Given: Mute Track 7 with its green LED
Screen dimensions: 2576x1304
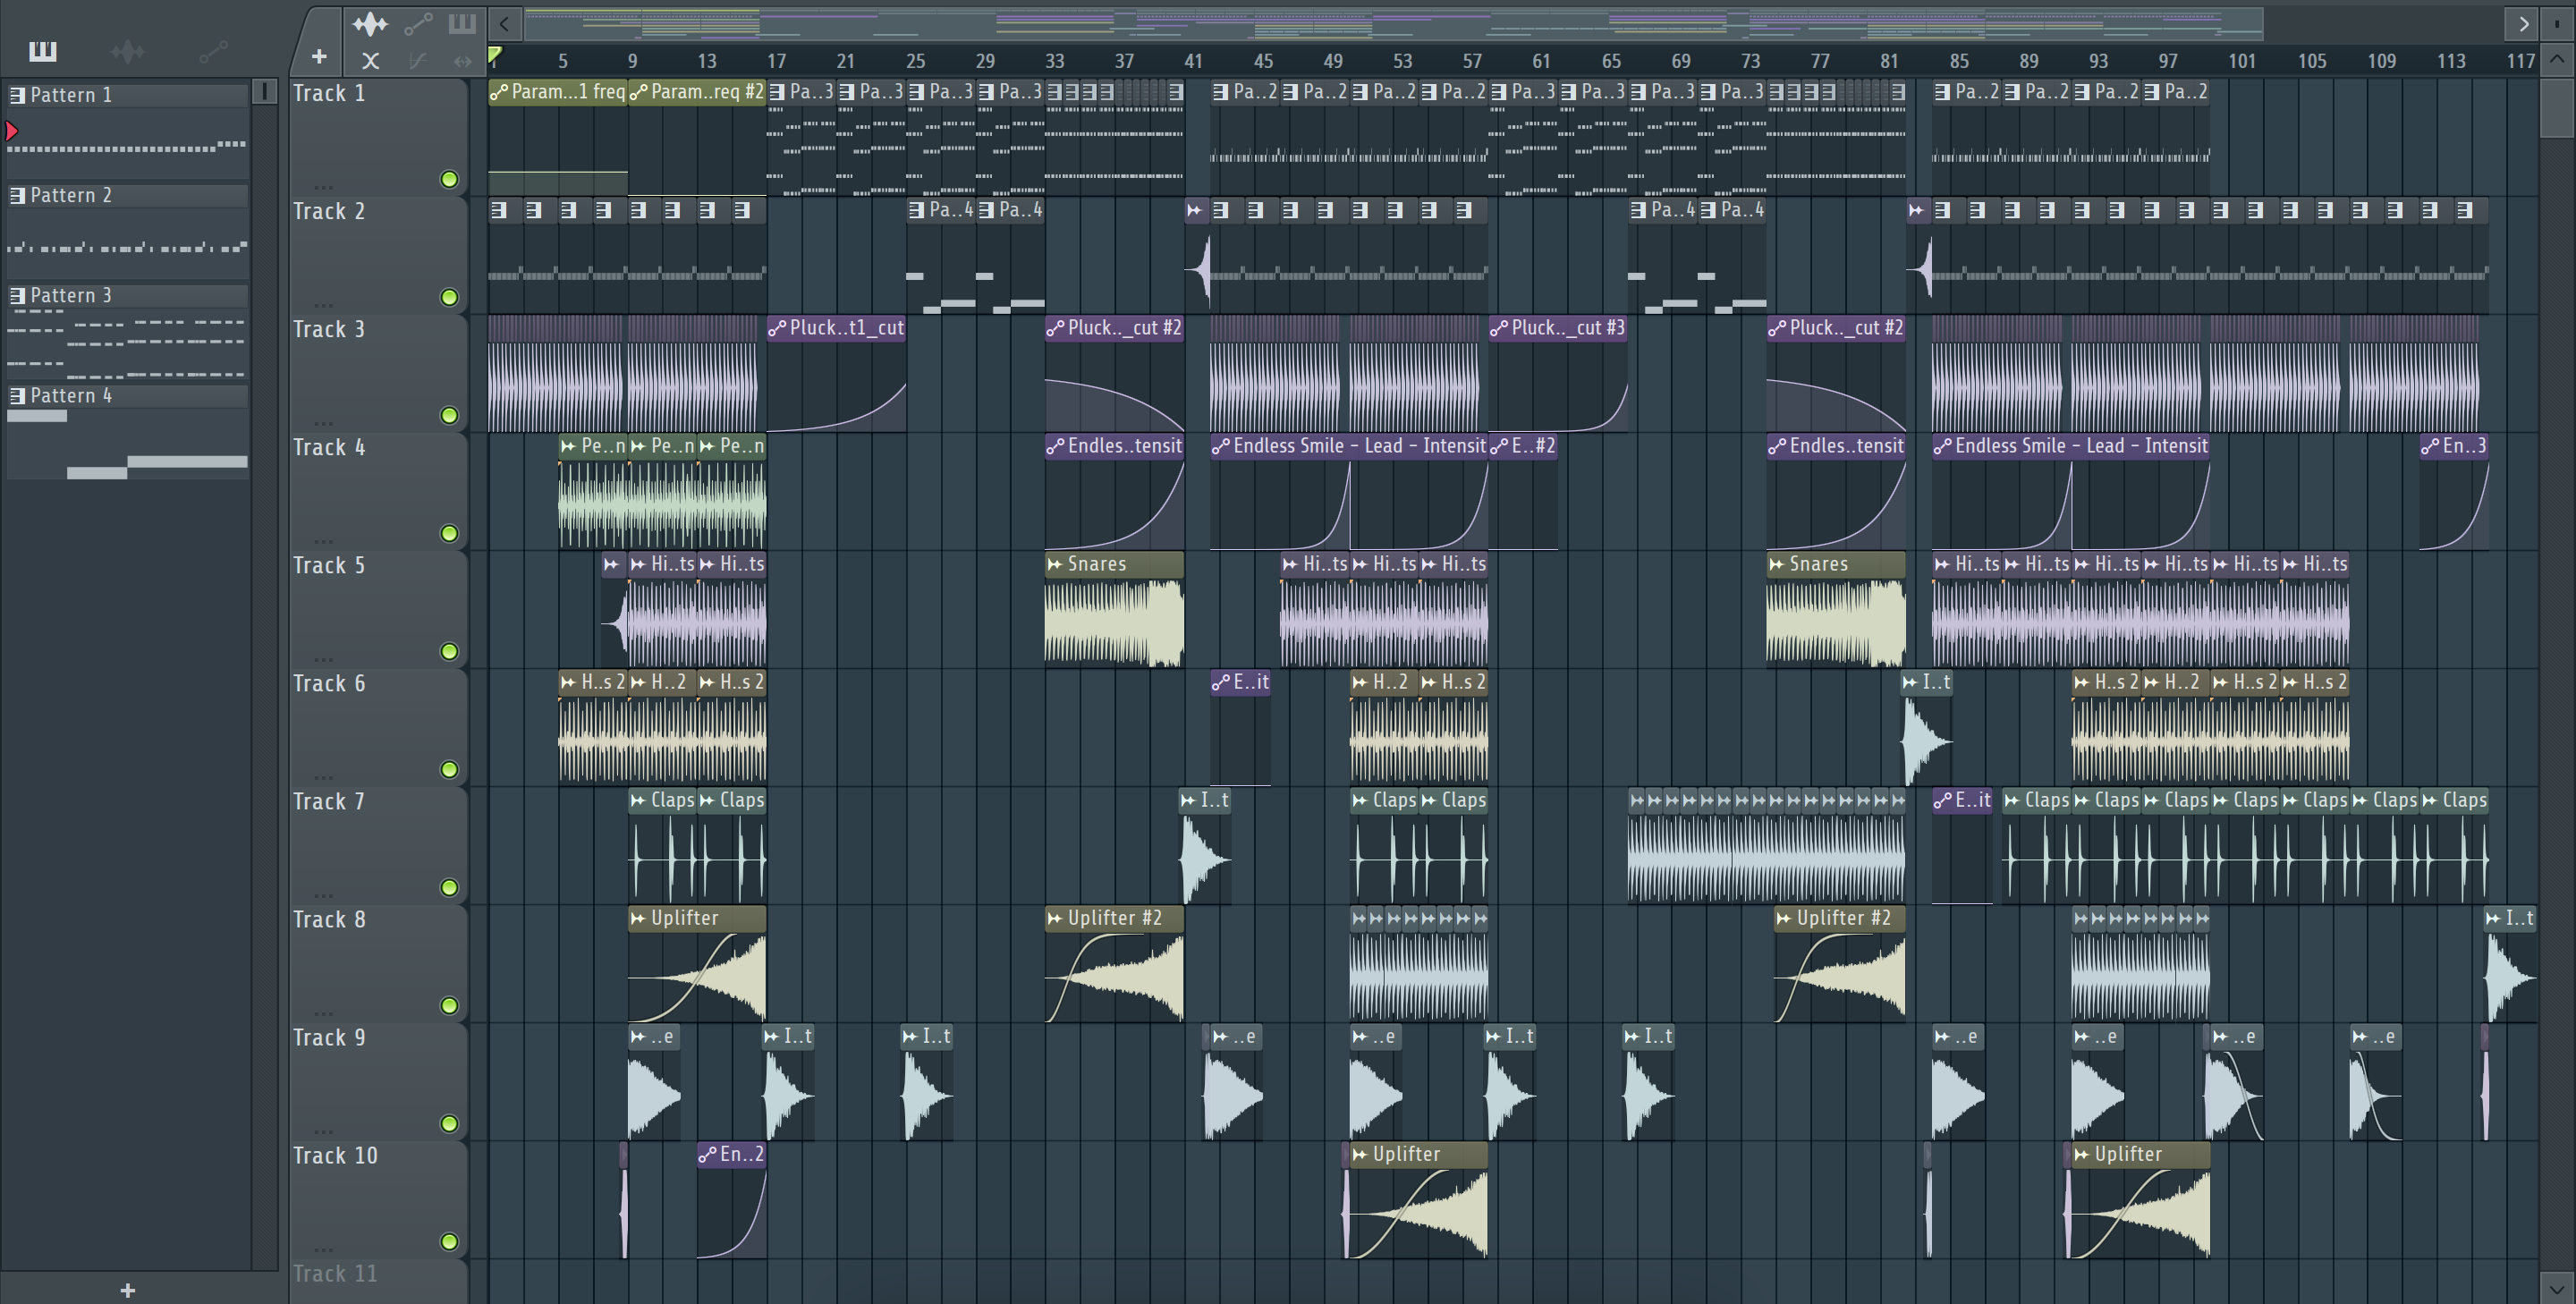Looking at the screenshot, I should (449, 887).
